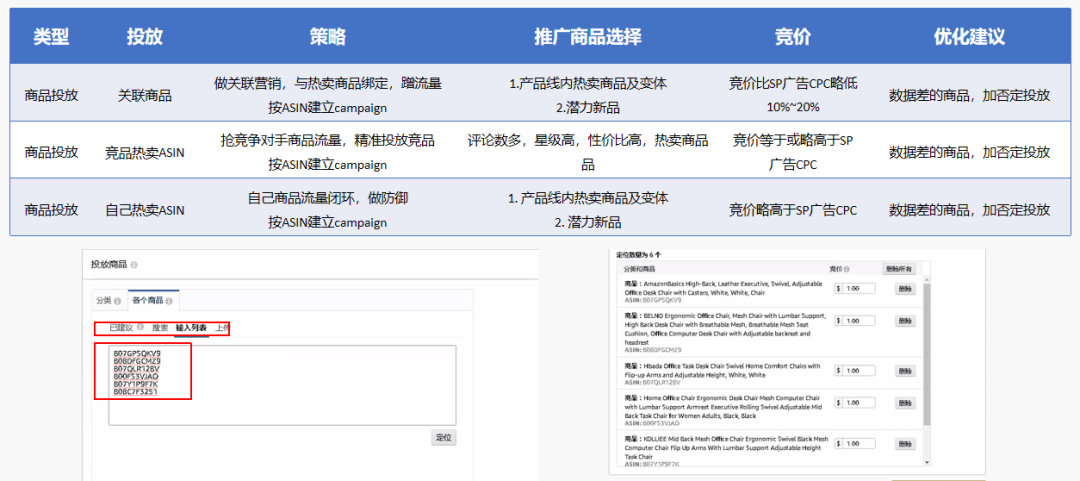Delete the Home Office Chair Ergonomic row
Screen dimensions: 1080x481
pos(905,402)
